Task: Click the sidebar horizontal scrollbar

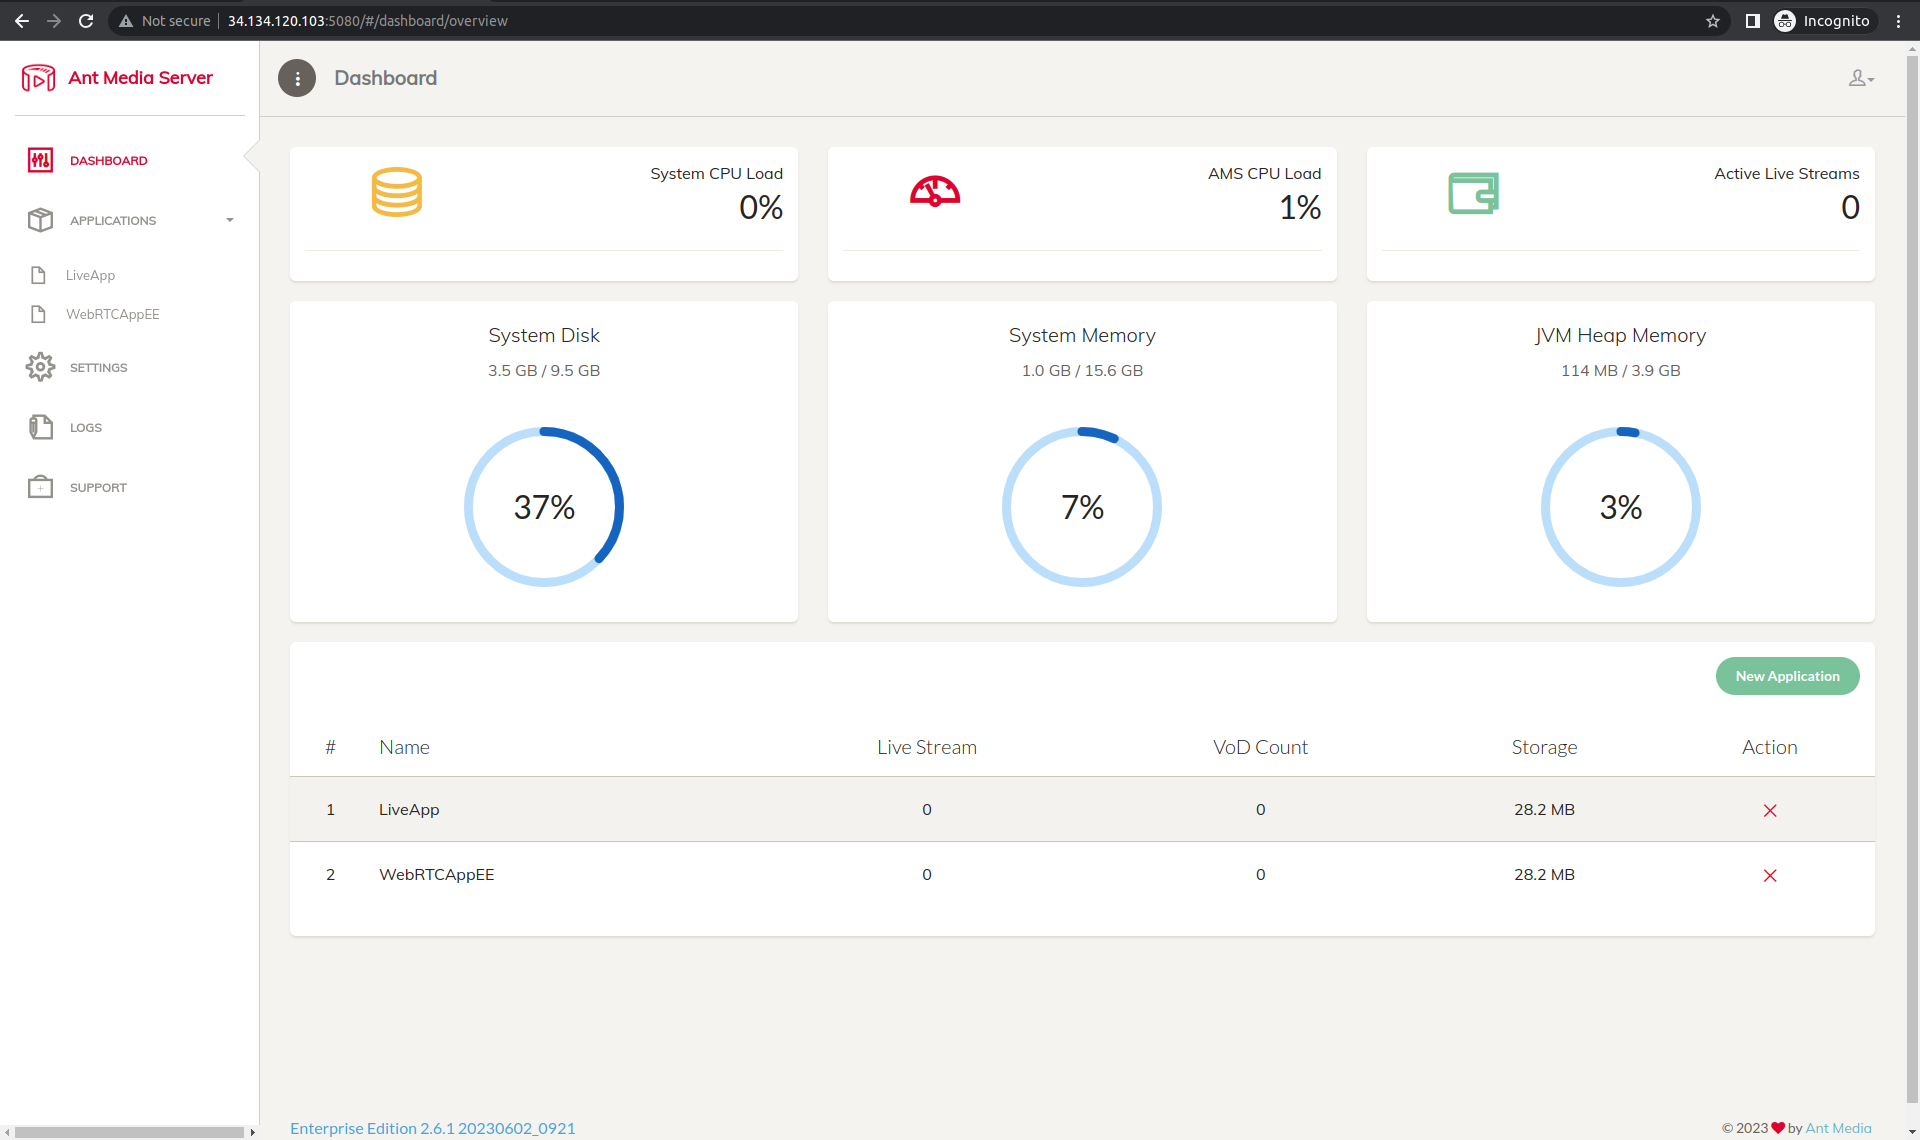Action: tap(129, 1132)
